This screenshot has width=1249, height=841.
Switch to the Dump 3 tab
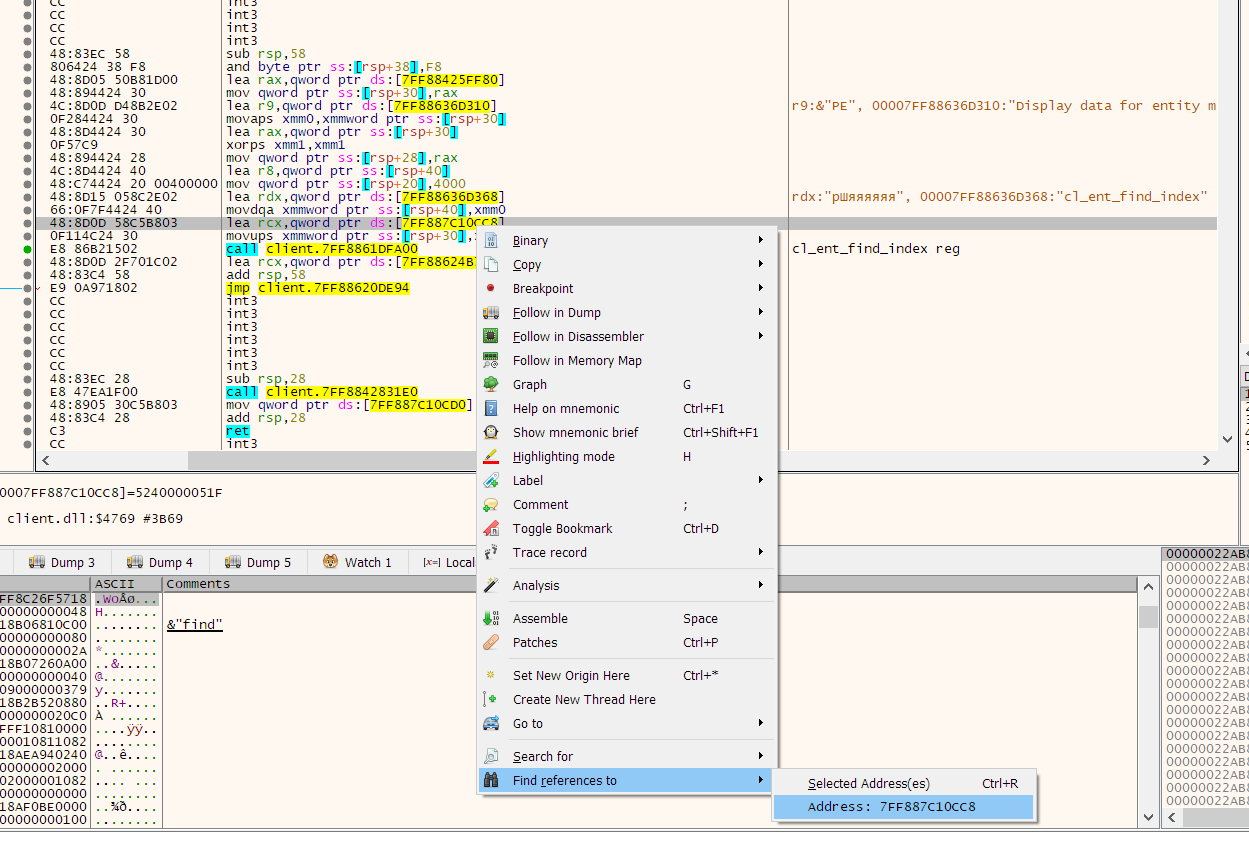[61, 562]
